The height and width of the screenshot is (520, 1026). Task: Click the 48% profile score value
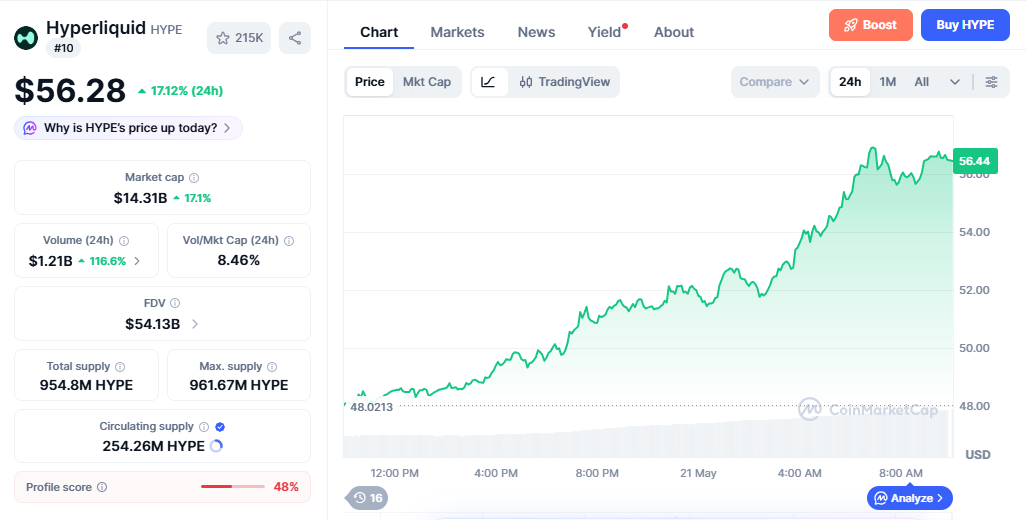tap(286, 487)
